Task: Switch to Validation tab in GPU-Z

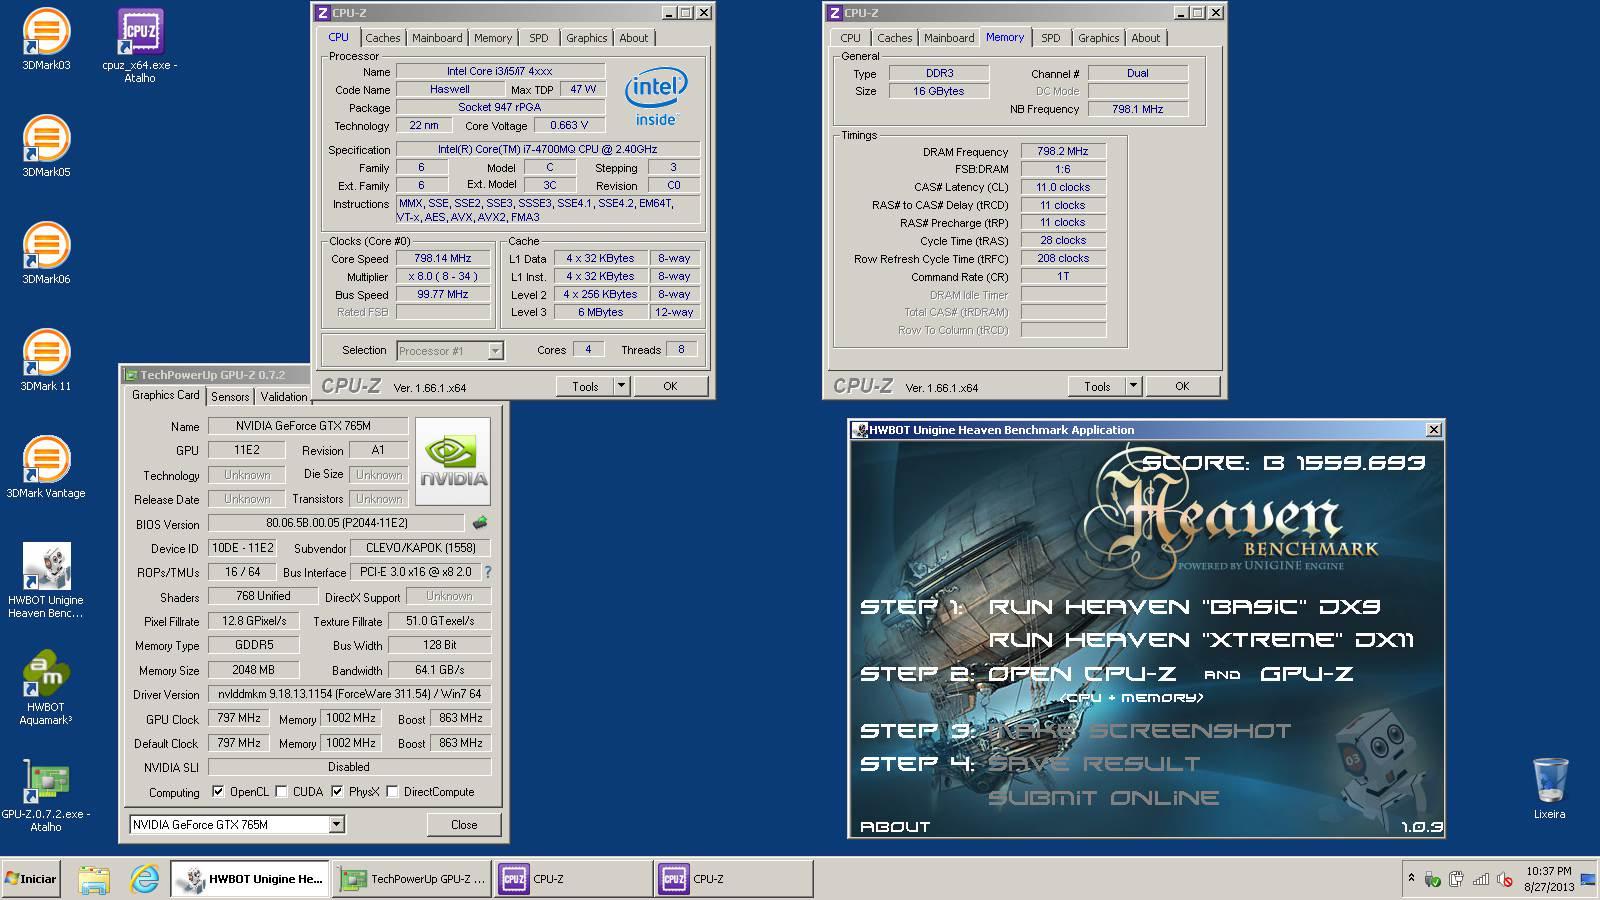Action: point(284,397)
